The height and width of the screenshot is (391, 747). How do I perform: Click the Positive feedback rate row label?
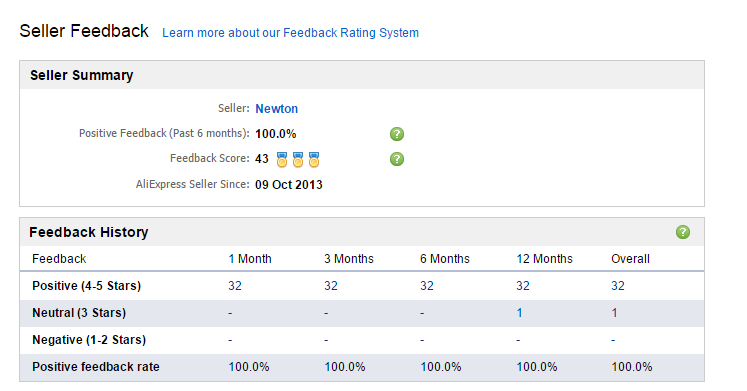tap(96, 367)
